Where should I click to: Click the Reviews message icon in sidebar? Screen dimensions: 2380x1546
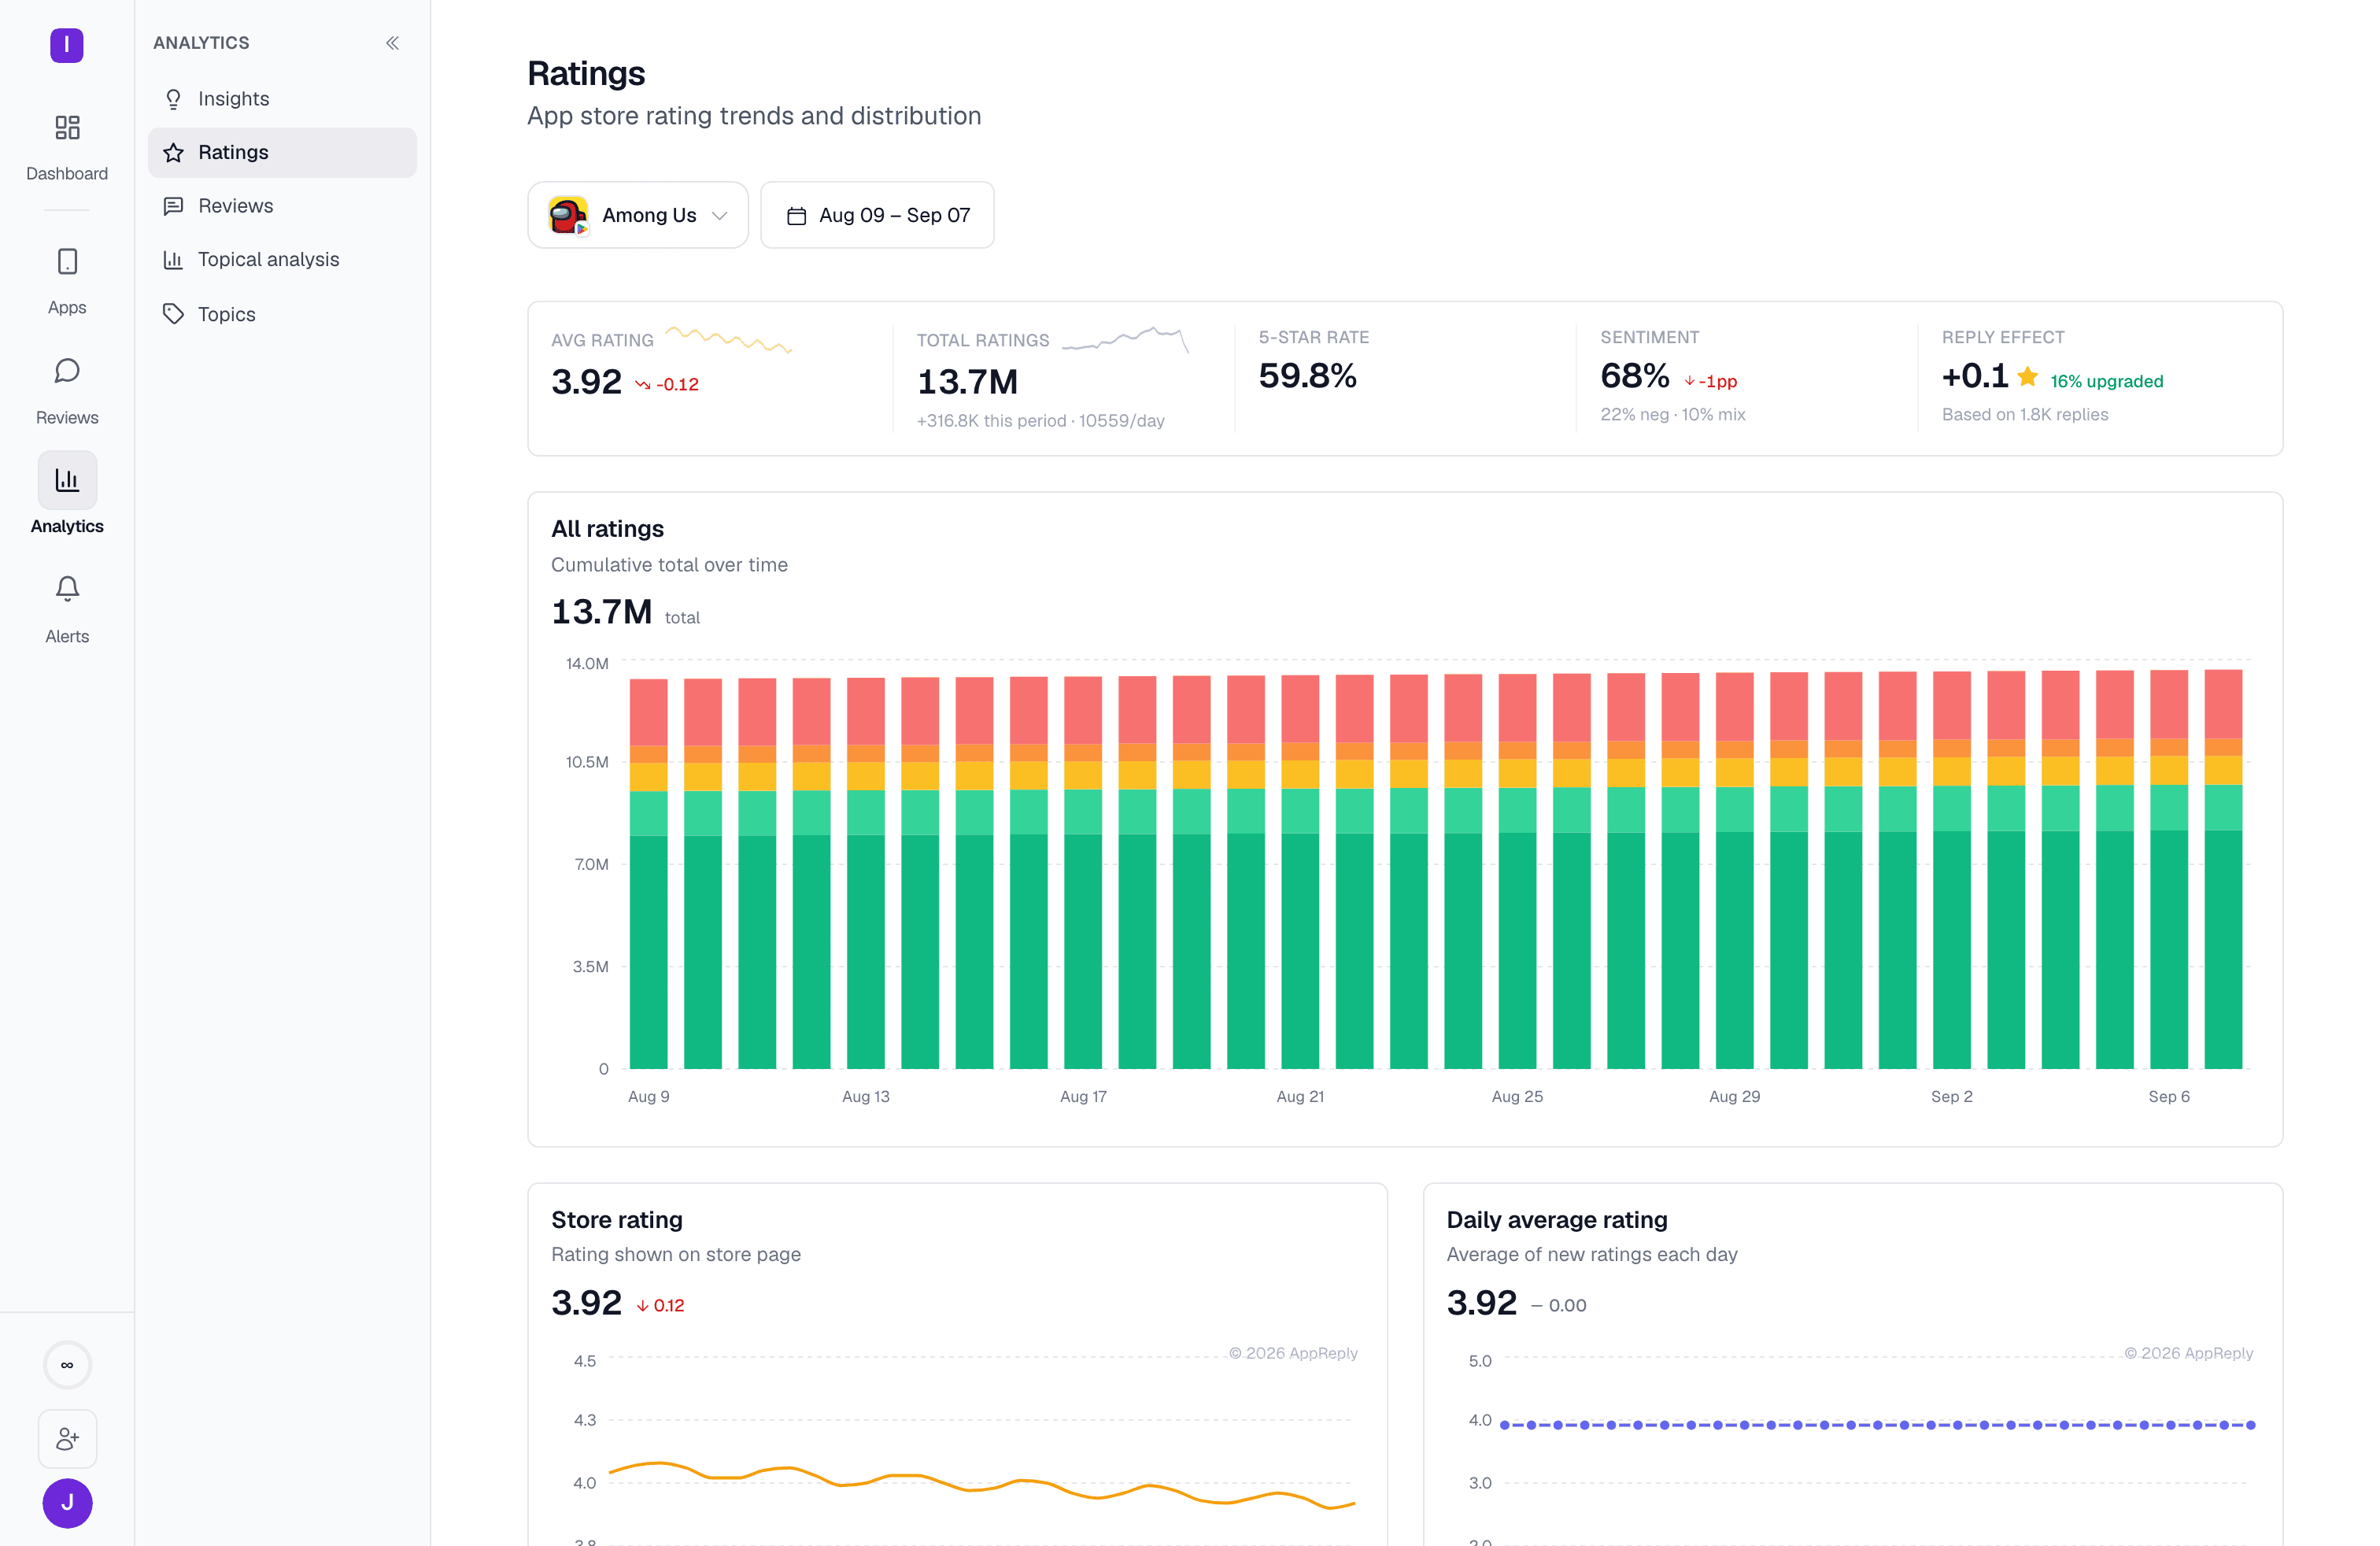coord(173,206)
